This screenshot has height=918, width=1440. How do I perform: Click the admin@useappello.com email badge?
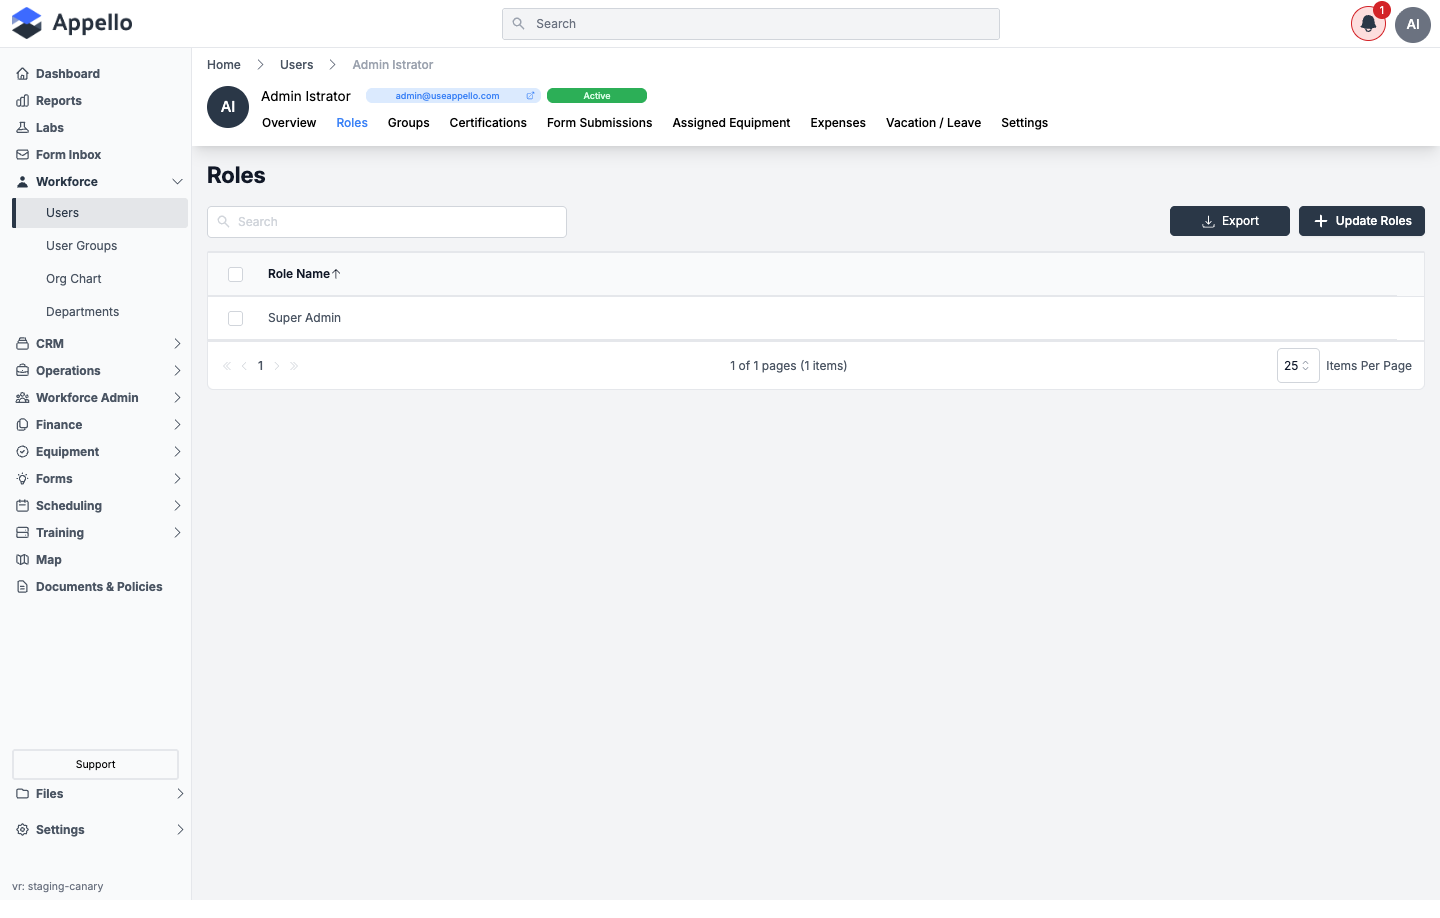point(453,96)
